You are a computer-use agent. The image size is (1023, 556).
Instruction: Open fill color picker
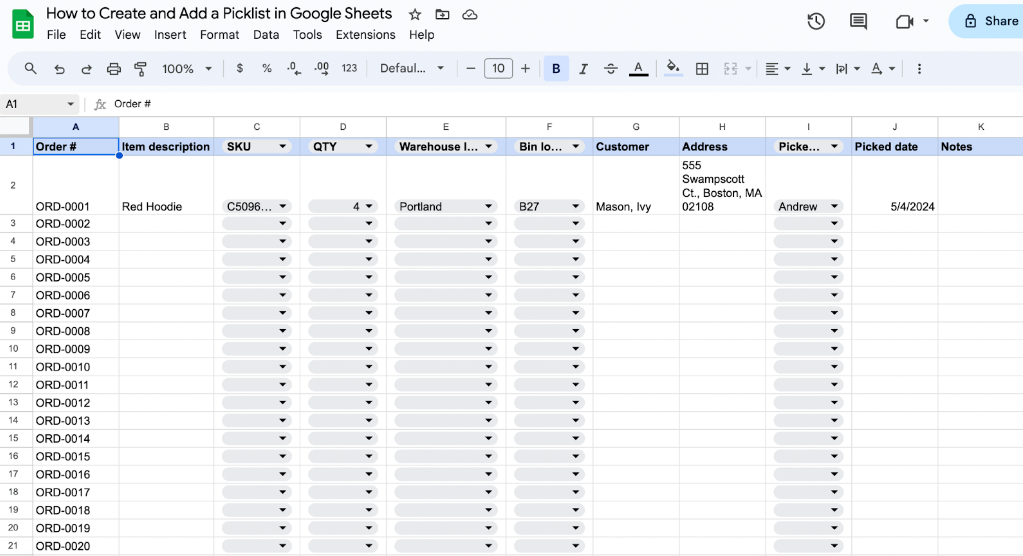pos(673,68)
